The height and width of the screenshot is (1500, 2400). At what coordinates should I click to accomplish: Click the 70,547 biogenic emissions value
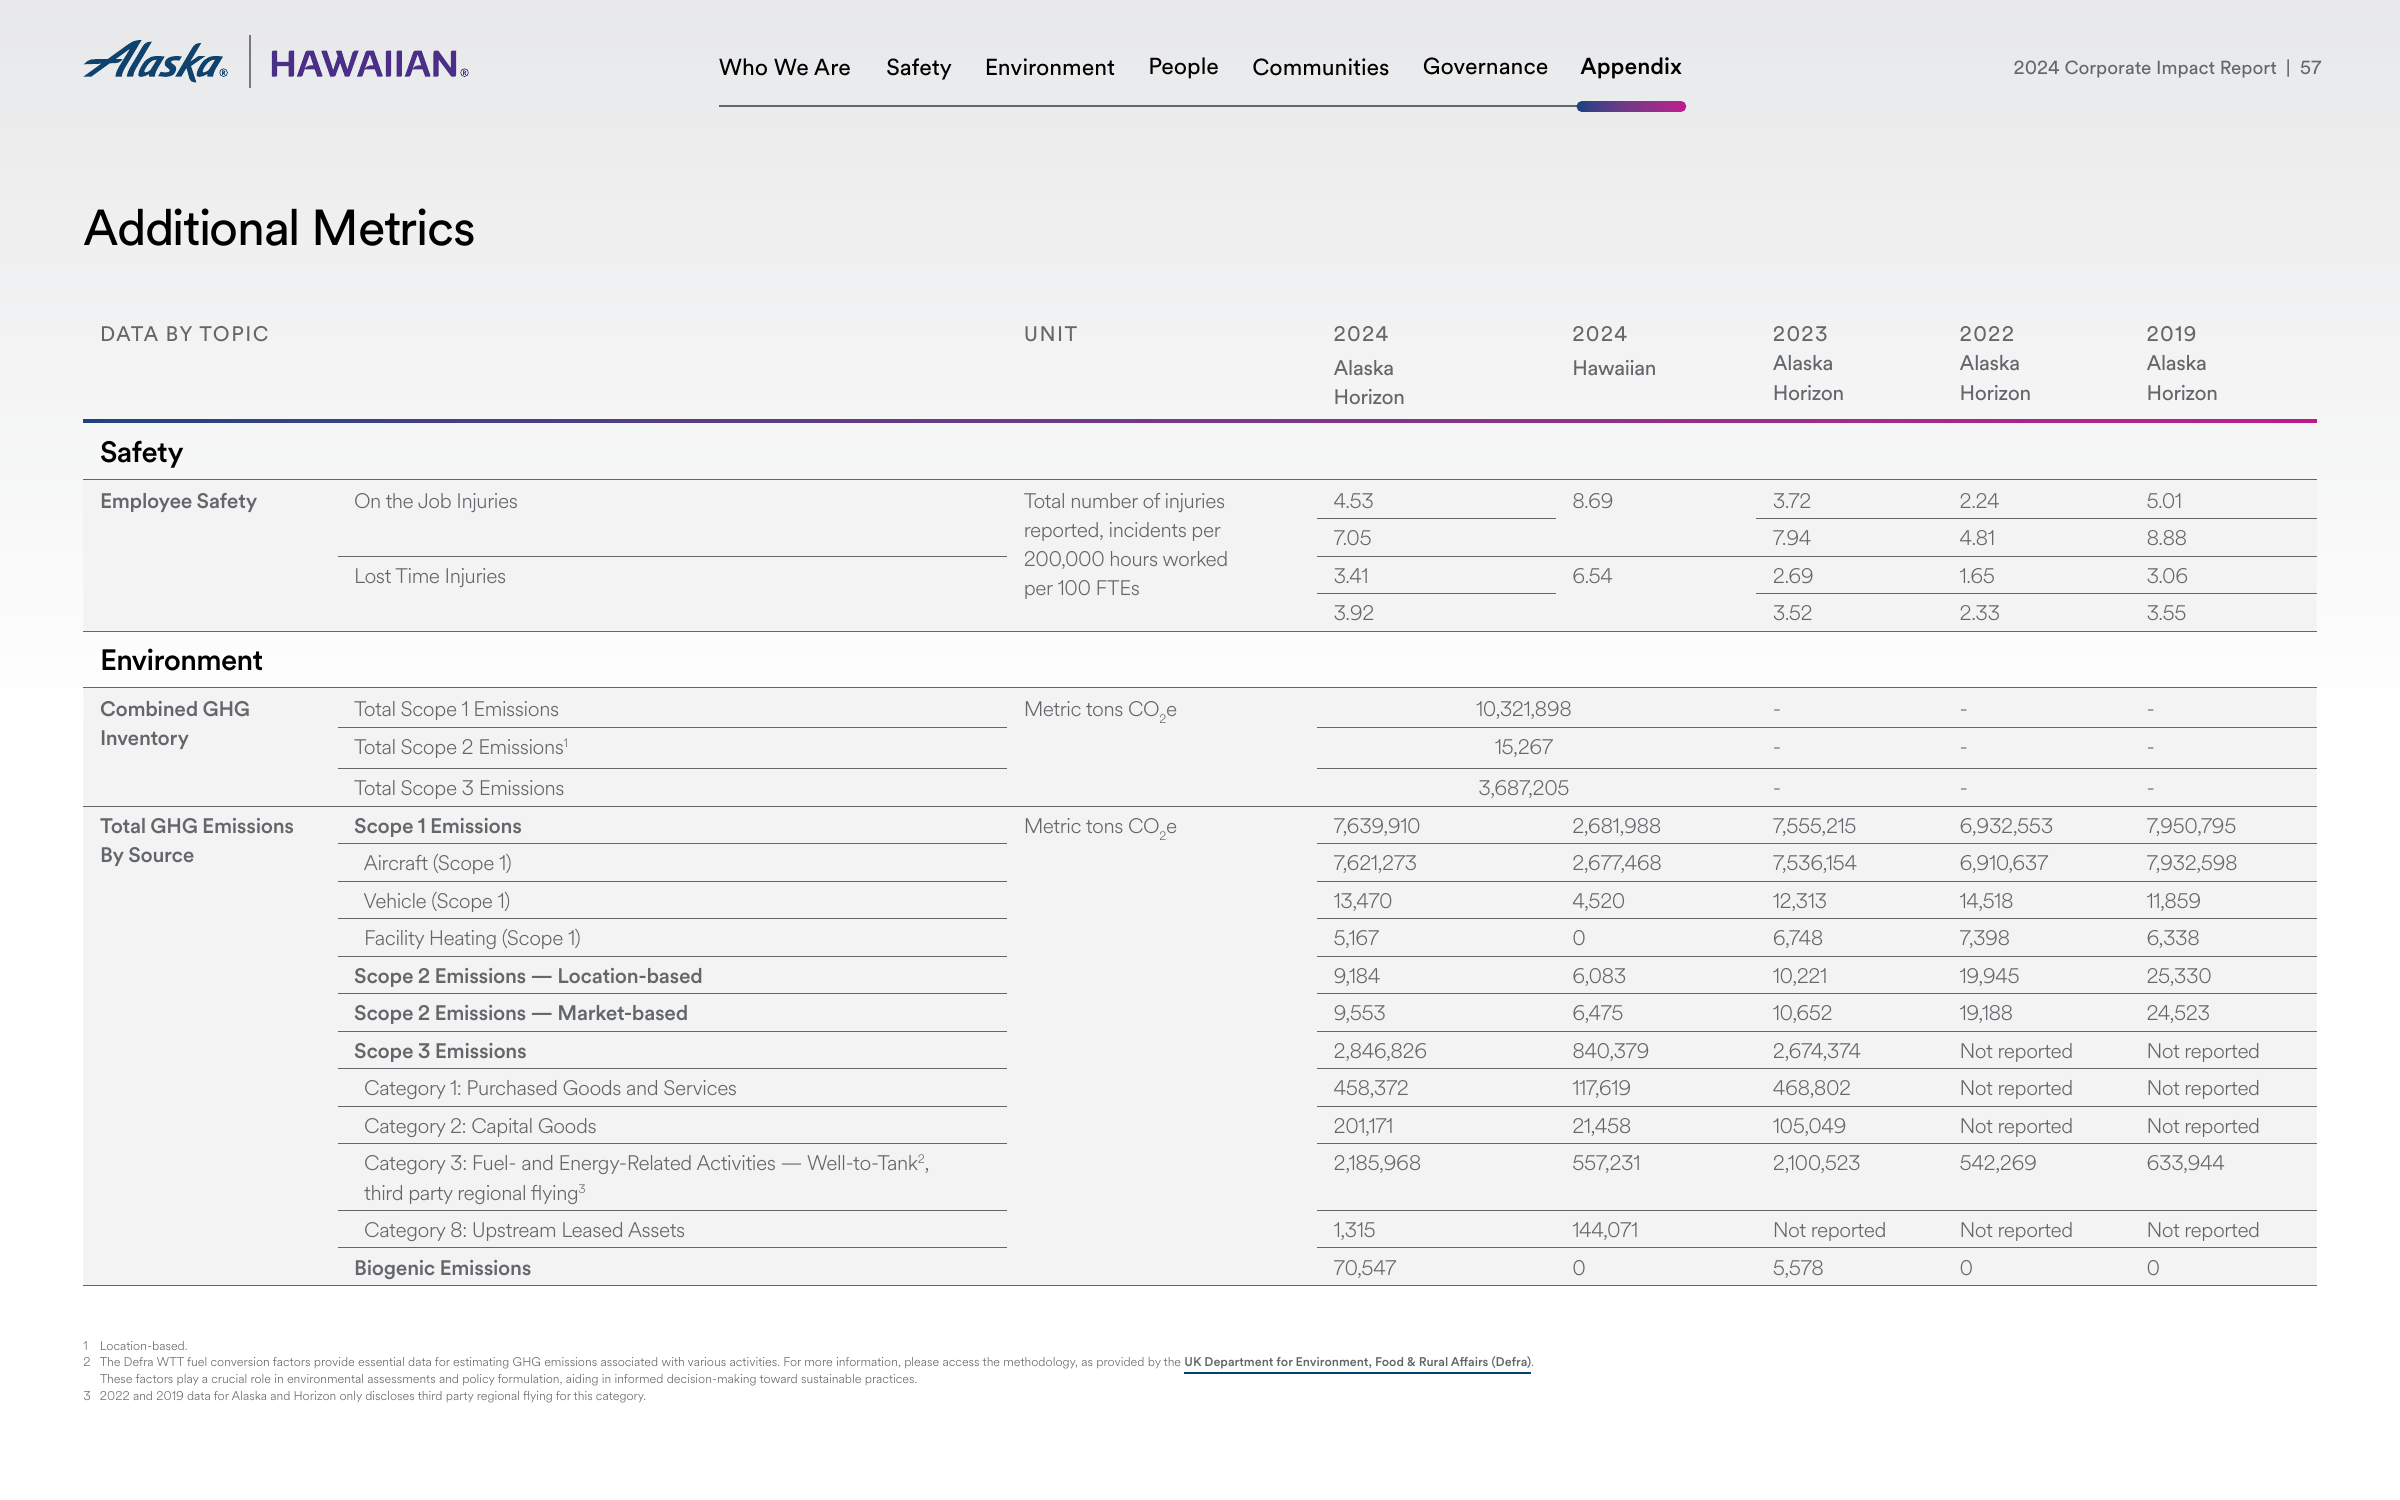[1364, 1268]
